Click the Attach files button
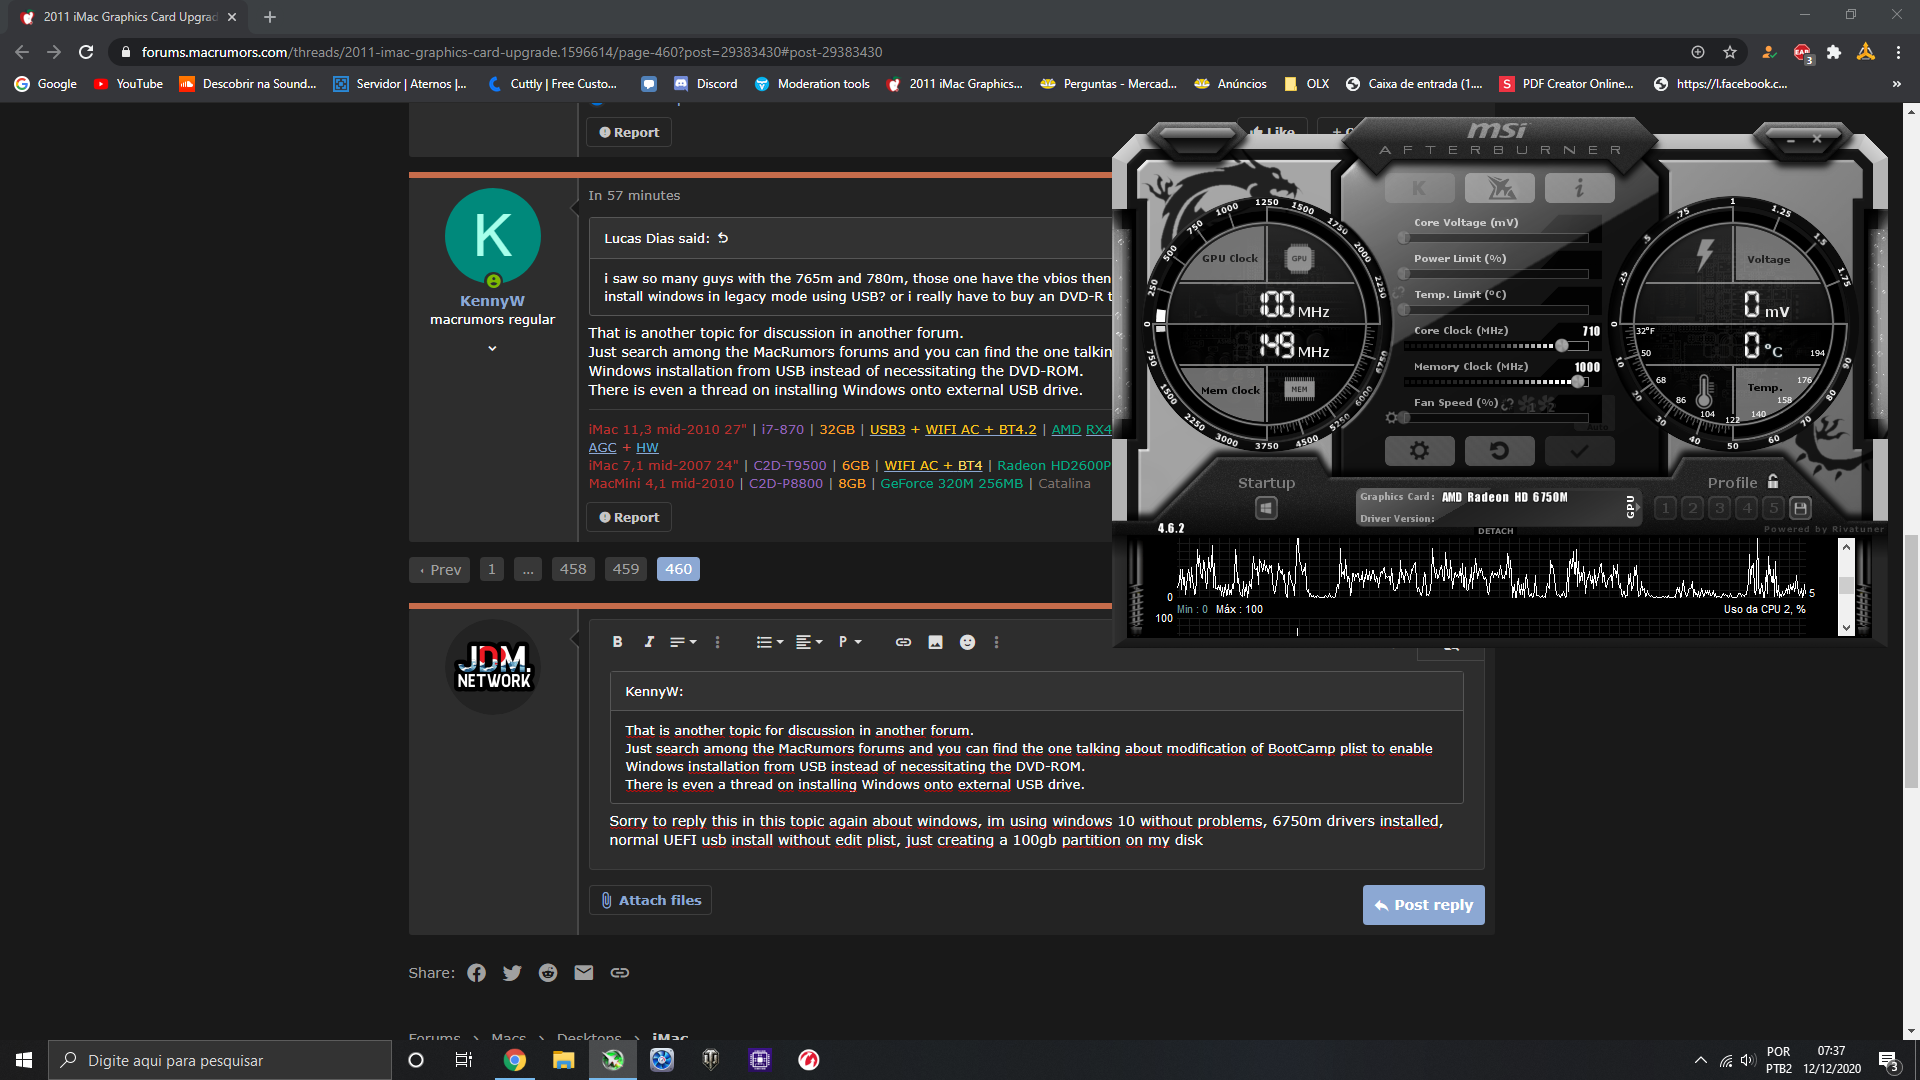The width and height of the screenshot is (1920, 1080). coord(650,900)
